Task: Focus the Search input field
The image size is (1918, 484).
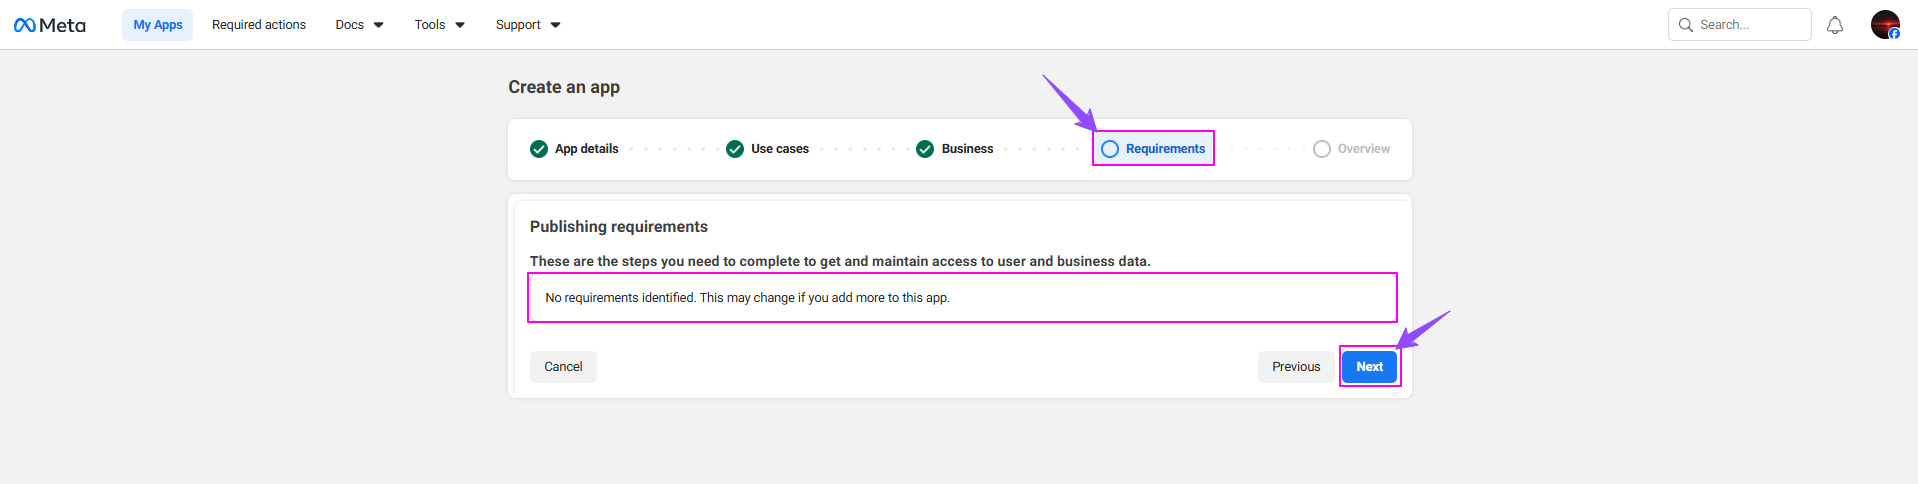Action: pyautogui.click(x=1740, y=25)
